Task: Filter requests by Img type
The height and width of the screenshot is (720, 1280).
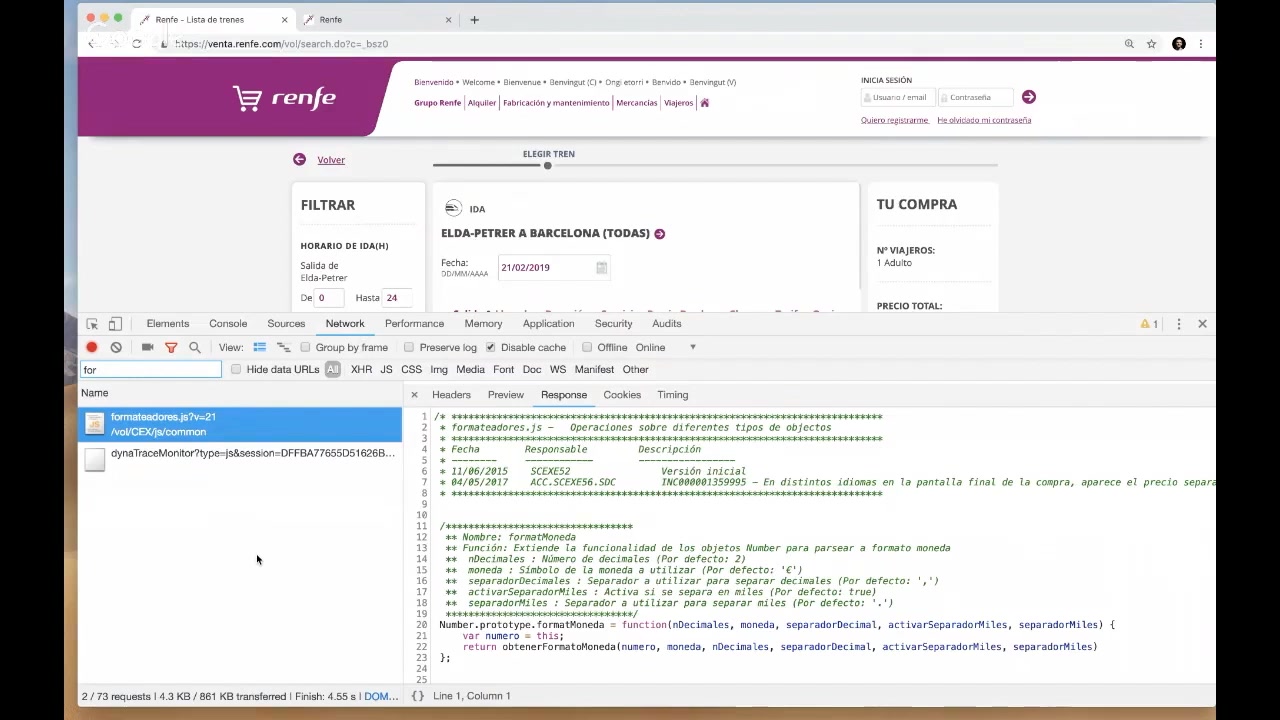Action: pyautogui.click(x=438, y=370)
